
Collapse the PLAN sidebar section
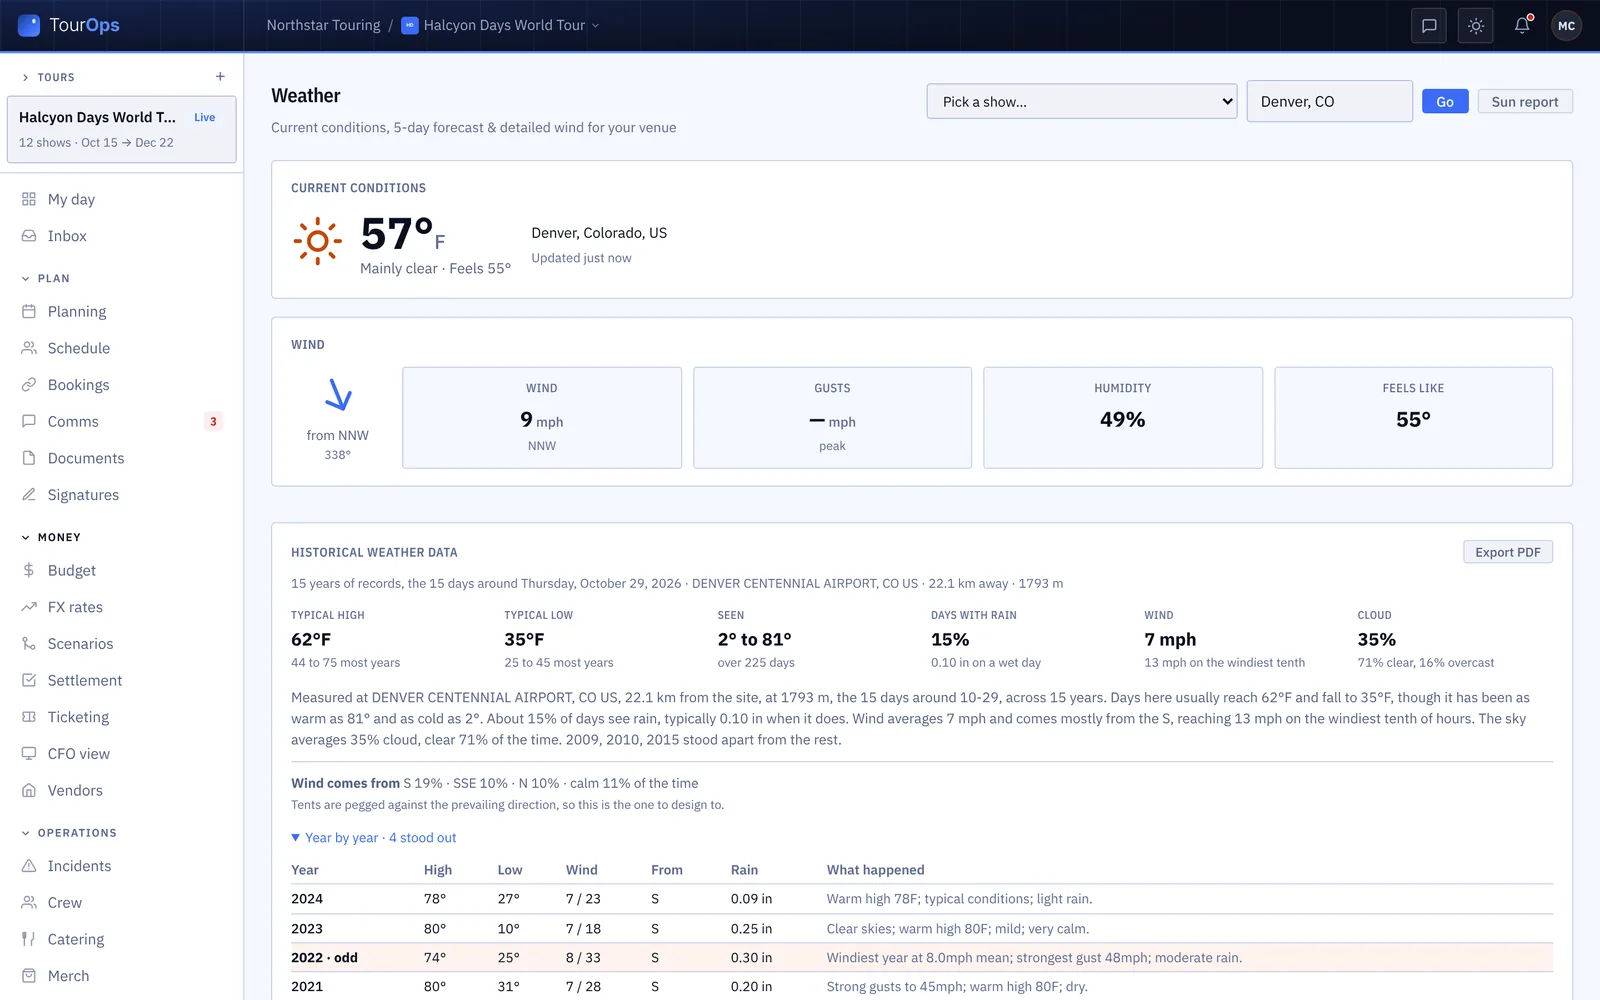point(46,278)
